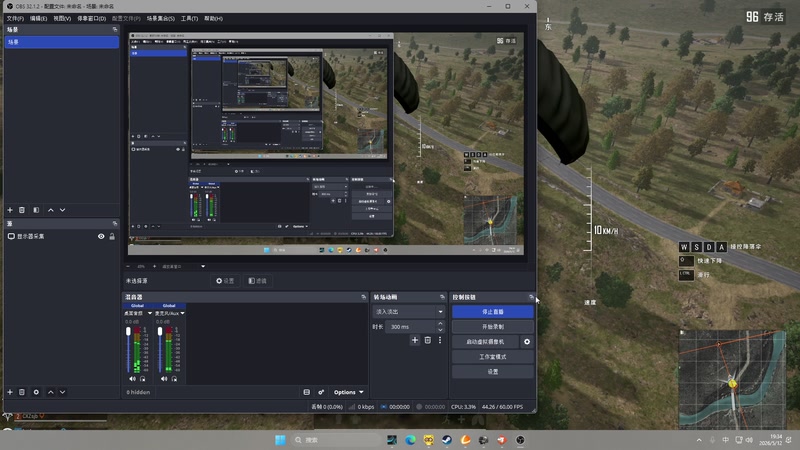Add a transition with the plus icon
Image resolution: width=800 pixels, height=450 pixels.
[415, 340]
